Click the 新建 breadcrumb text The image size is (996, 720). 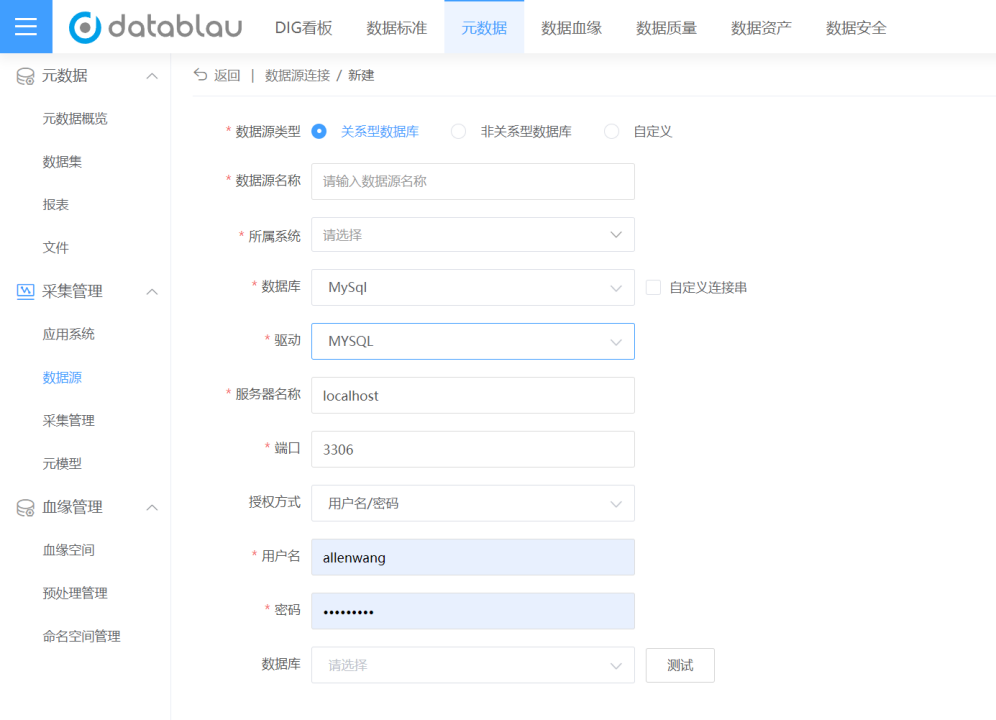click(361, 76)
